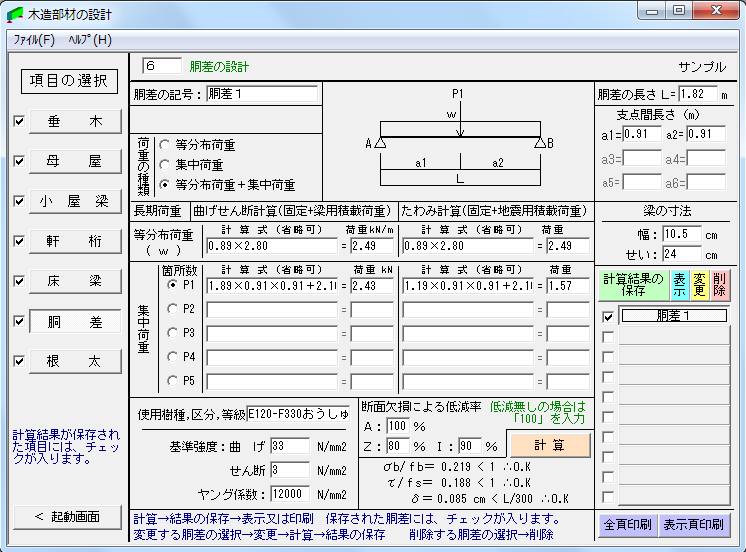
Task: Toggle the 軒桁 checkbox
Action: pyautogui.click(x=19, y=241)
